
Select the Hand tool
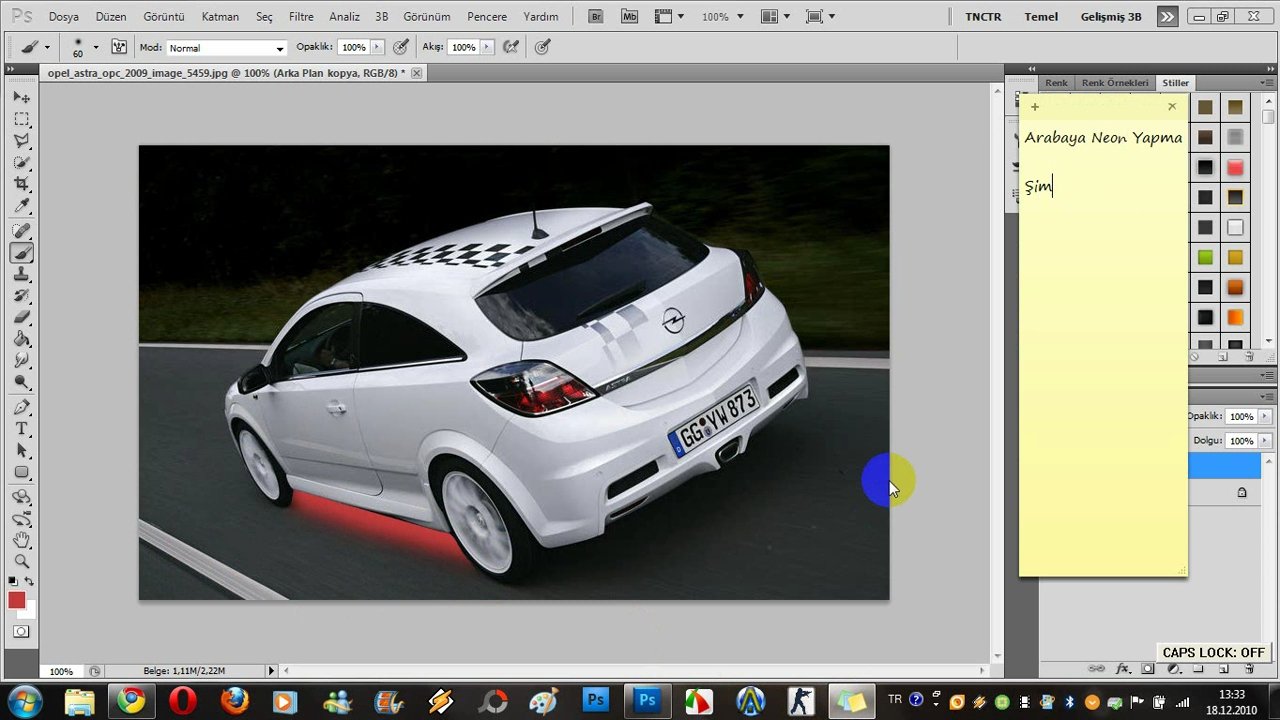[21, 541]
